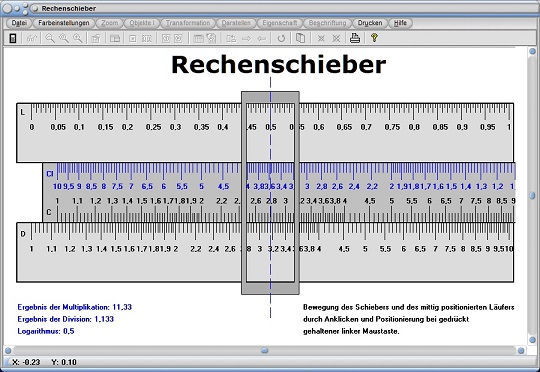
Task: Click the sliding CI scale label
Action: pyautogui.click(x=50, y=174)
